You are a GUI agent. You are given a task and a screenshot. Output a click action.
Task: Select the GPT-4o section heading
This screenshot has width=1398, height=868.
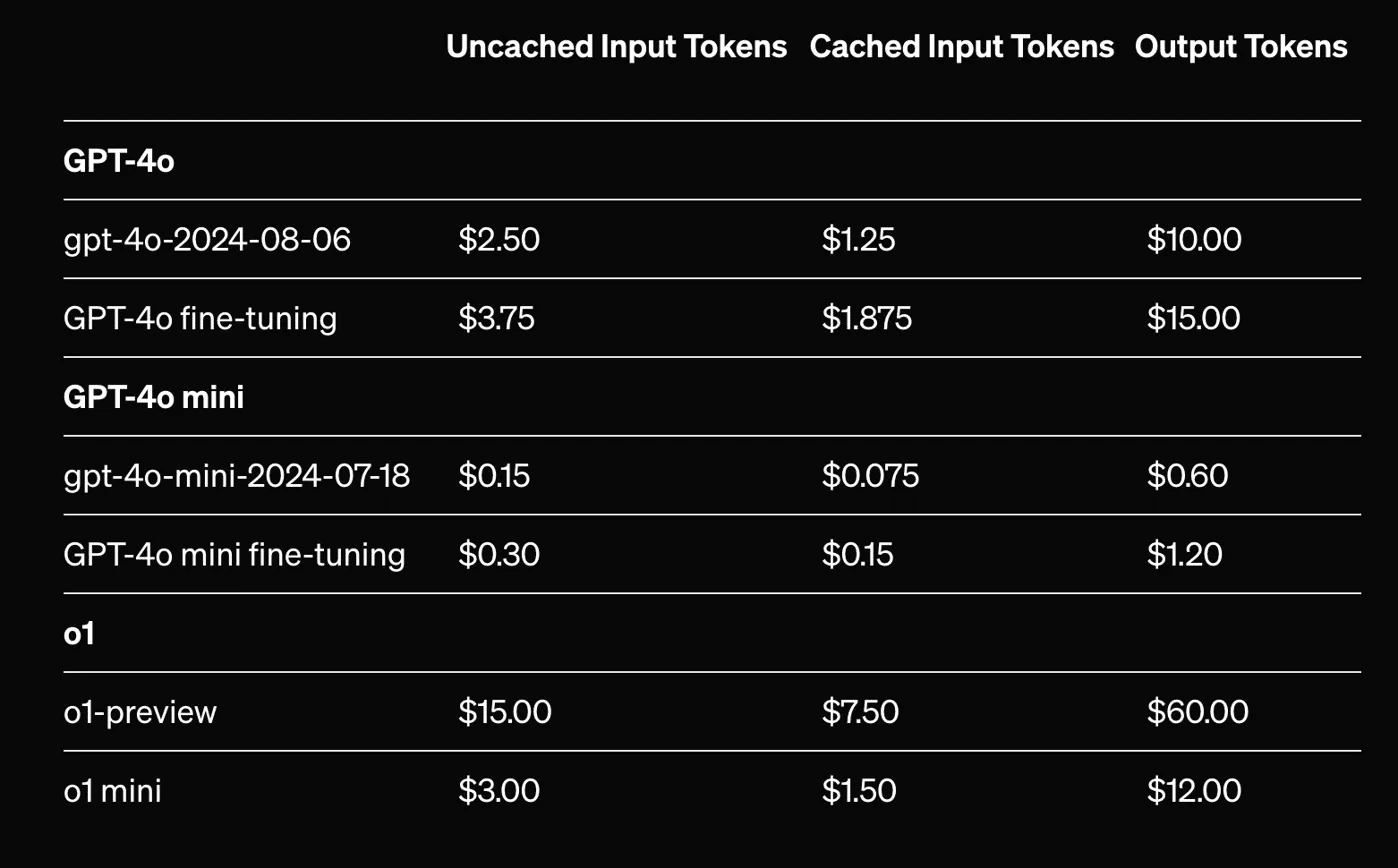pos(118,161)
